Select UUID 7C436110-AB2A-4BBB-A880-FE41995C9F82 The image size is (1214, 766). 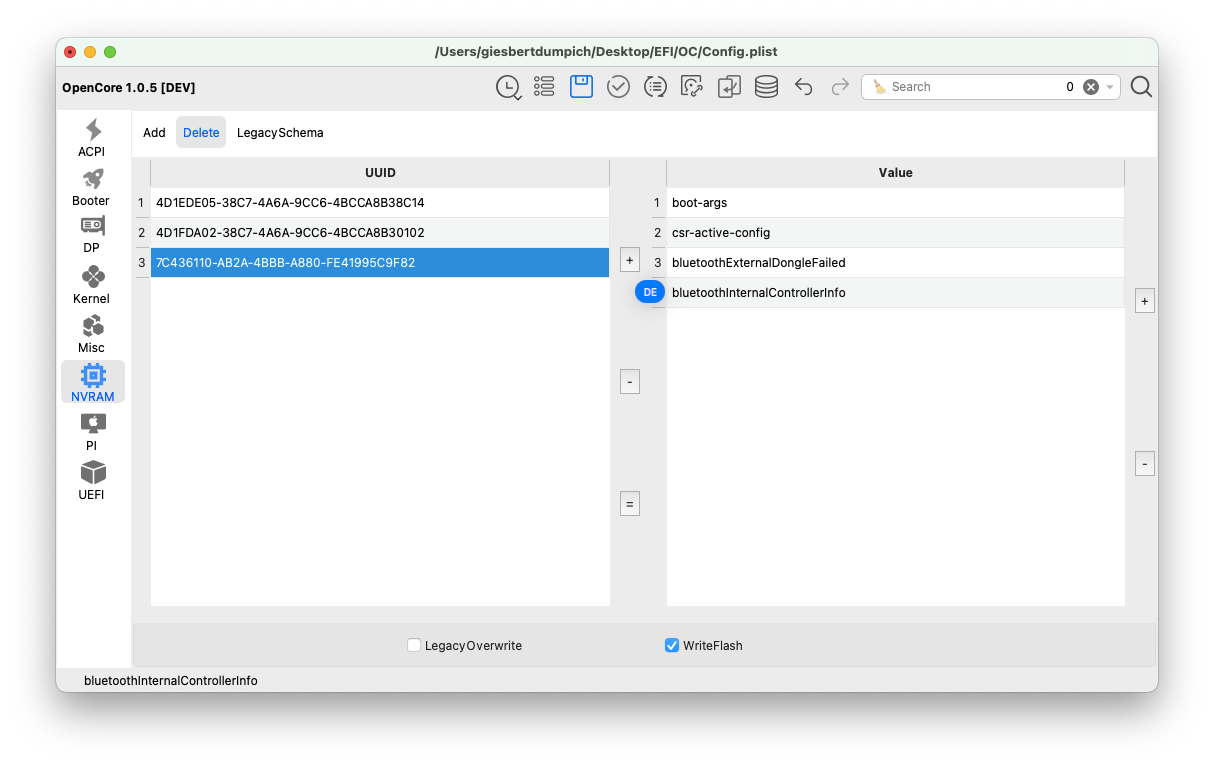[x=380, y=263]
